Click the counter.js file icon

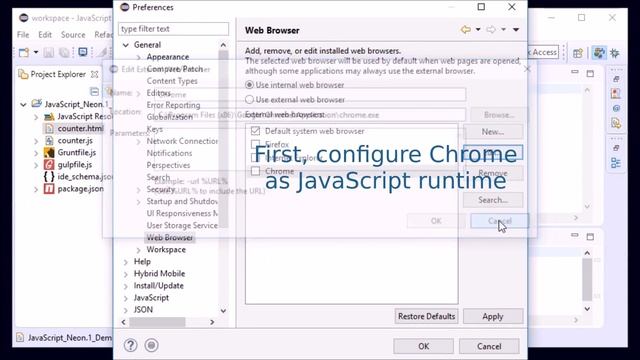coord(49,141)
